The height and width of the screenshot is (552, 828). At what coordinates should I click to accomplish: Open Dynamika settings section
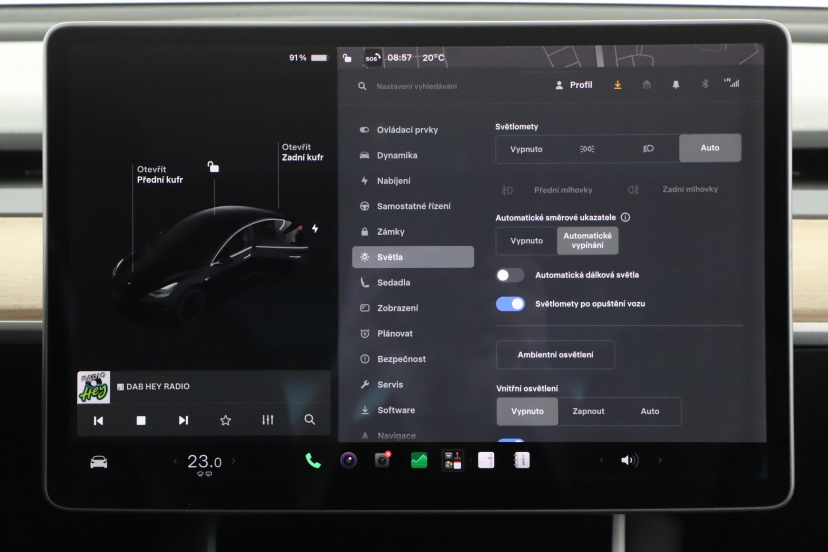[x=413, y=155]
